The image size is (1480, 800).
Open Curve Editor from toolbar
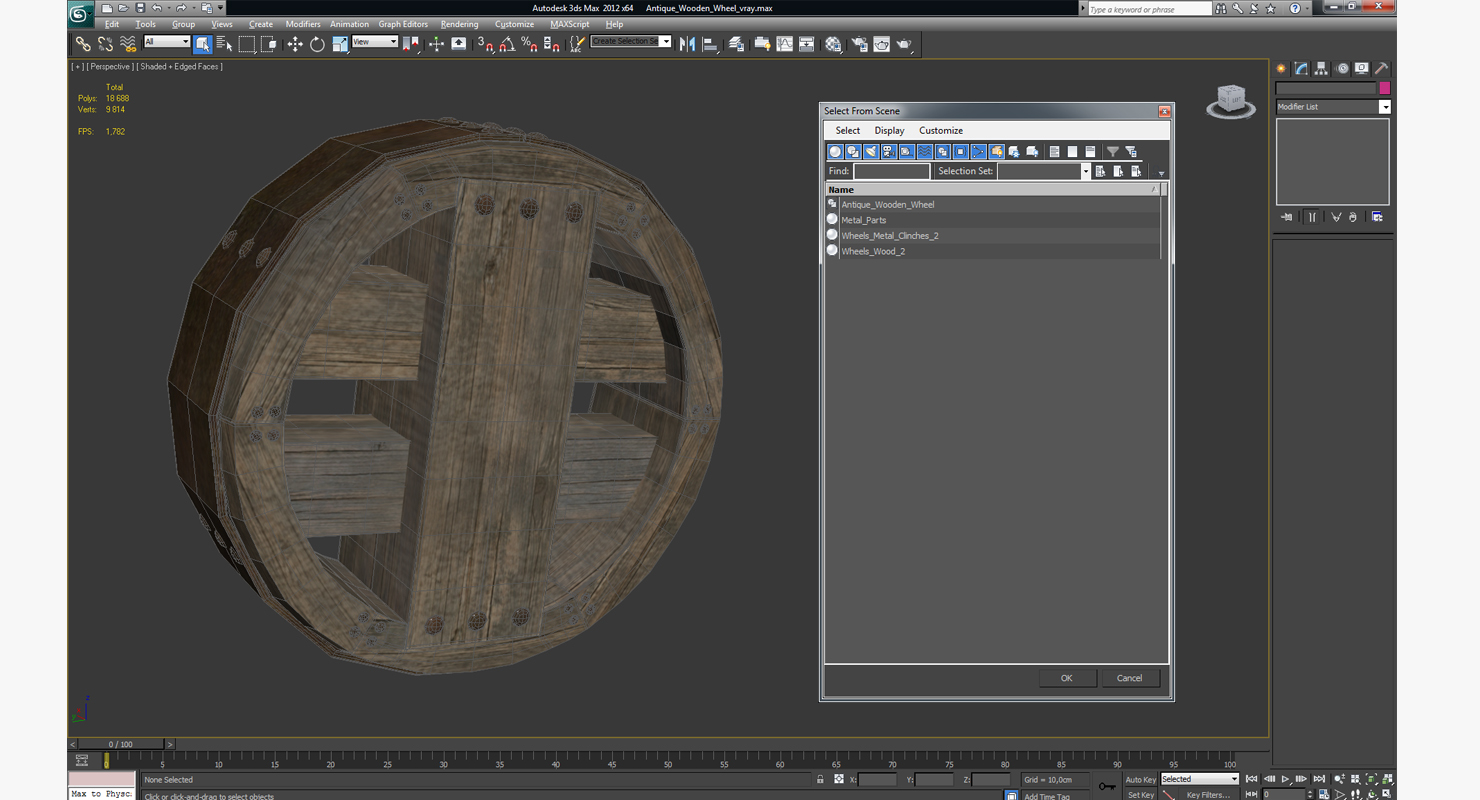coord(785,44)
